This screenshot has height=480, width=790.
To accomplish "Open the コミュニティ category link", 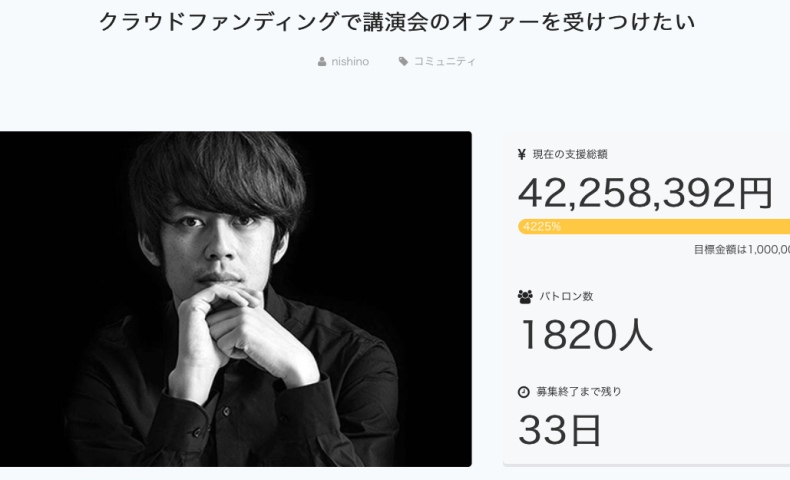I will click(x=444, y=62).
